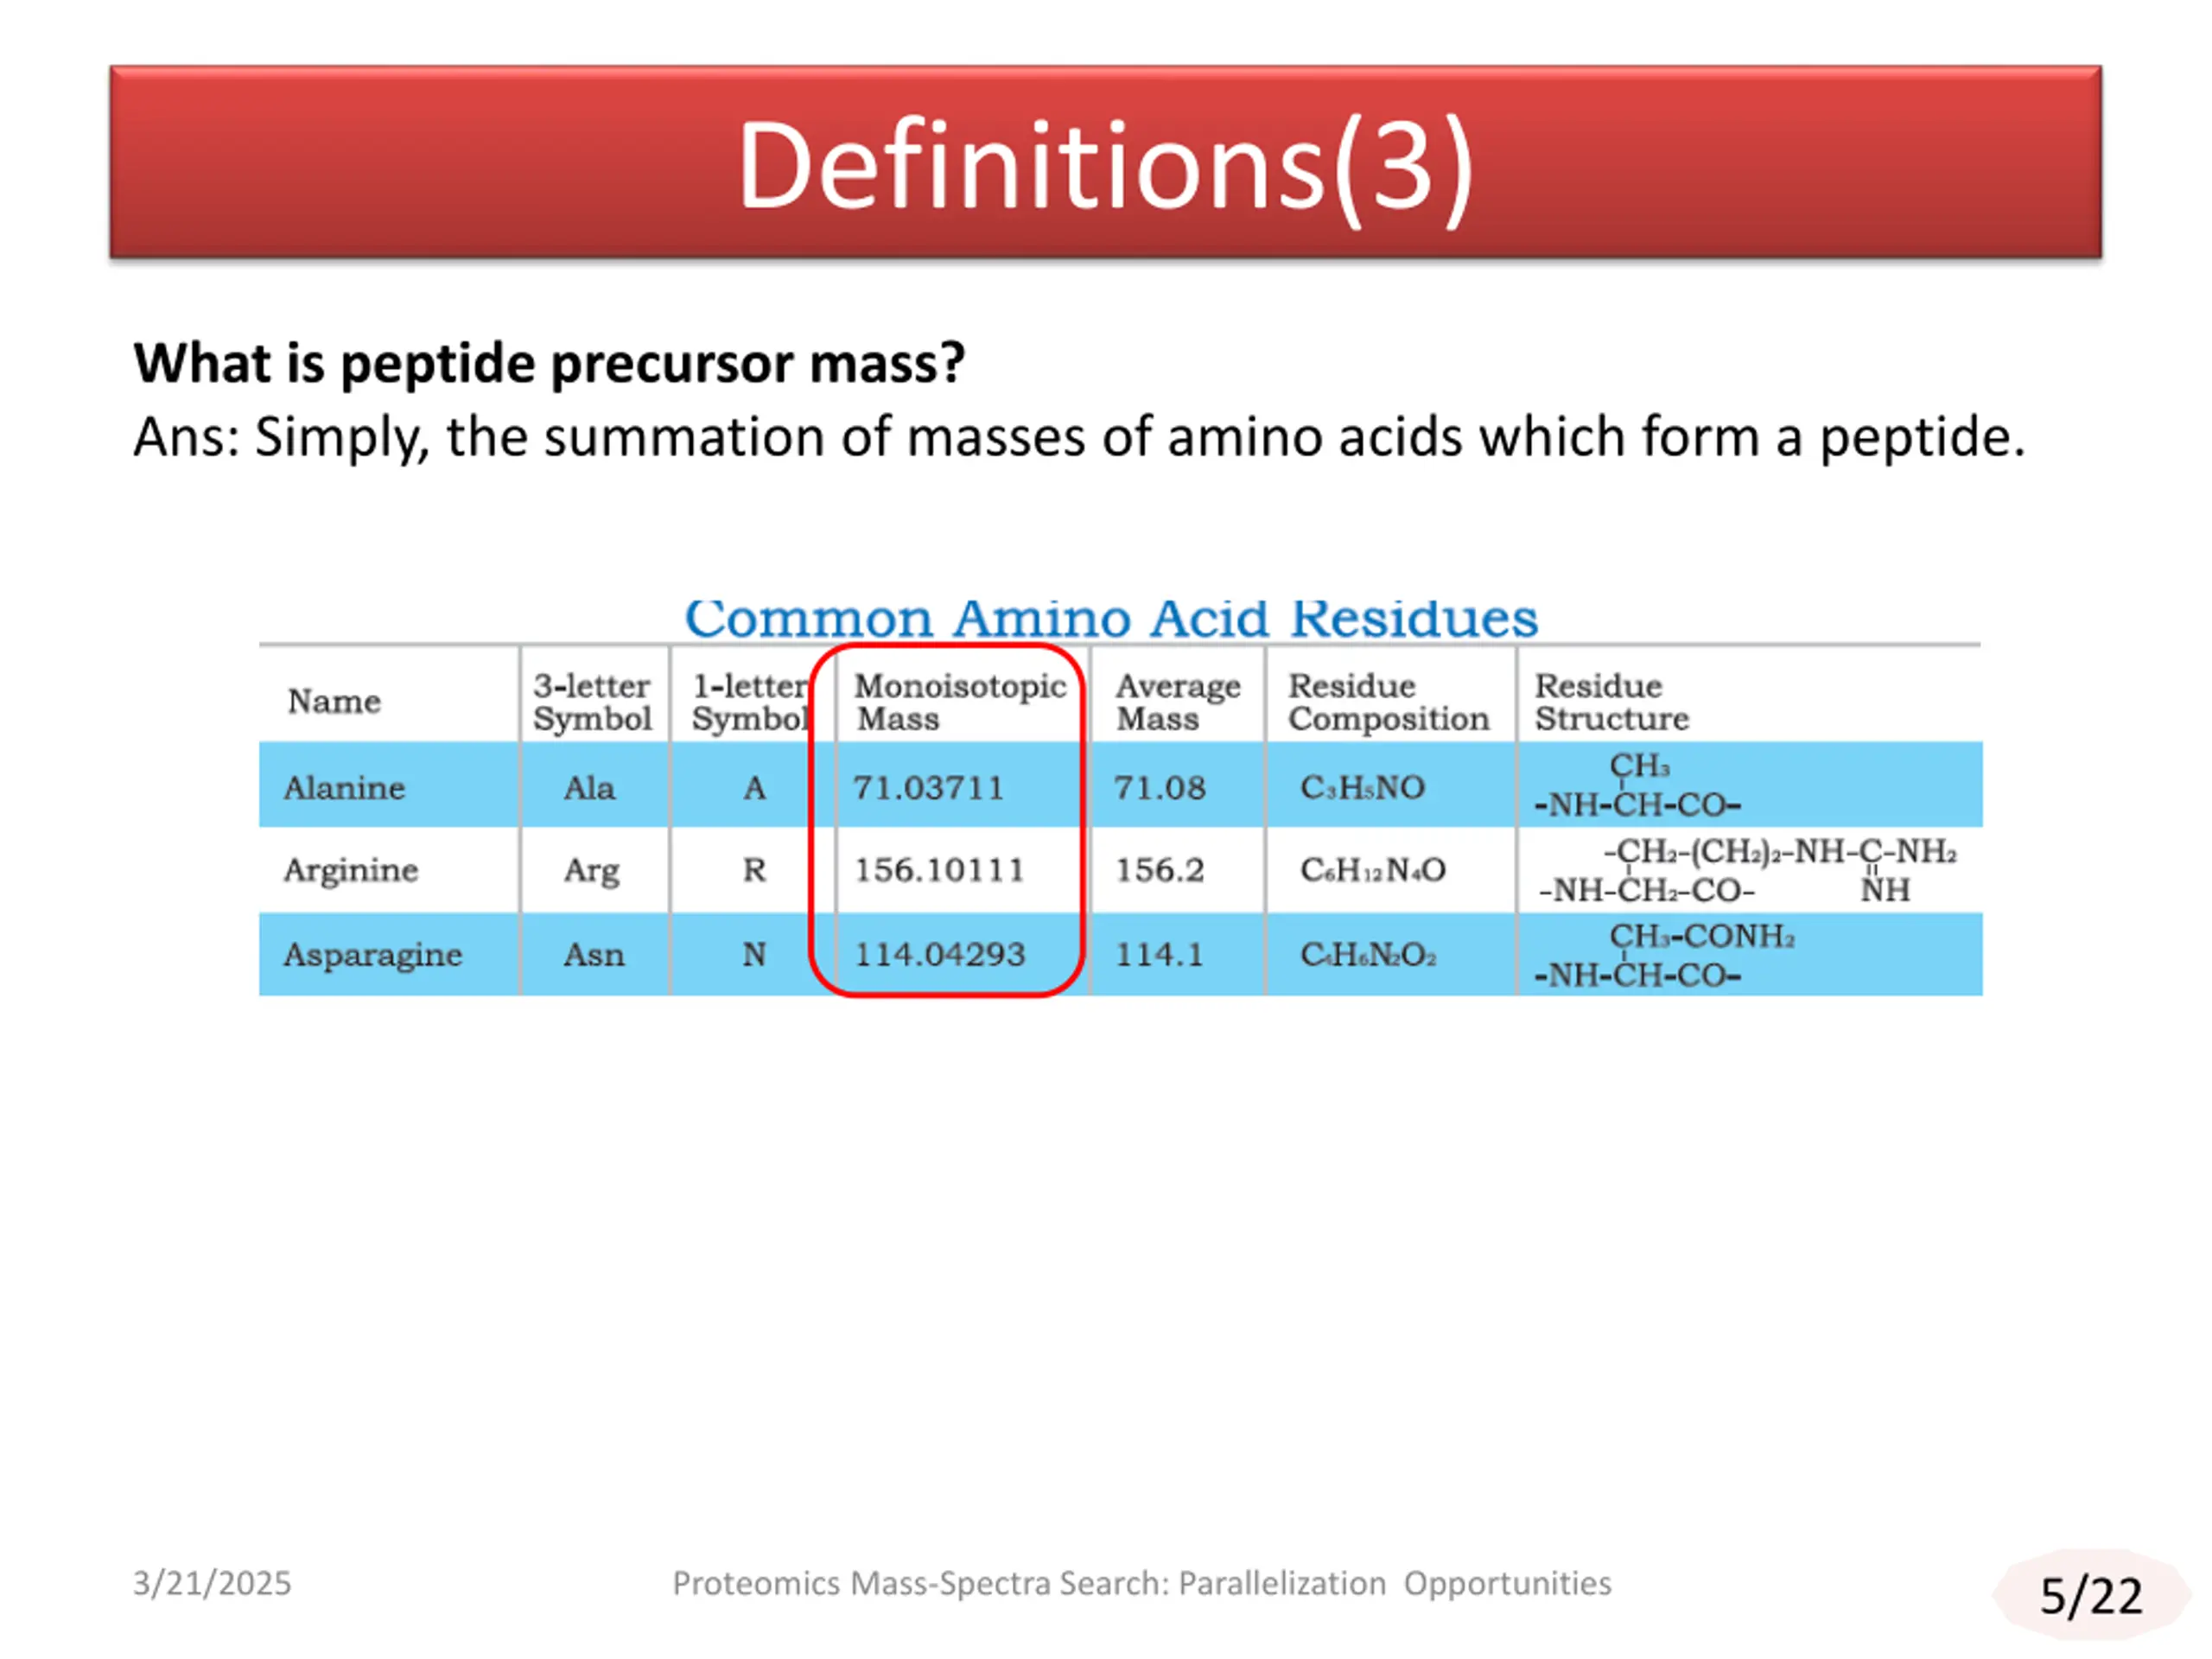This screenshot has height=1659, width=2212.
Task: Click the average mass value 156.2
Action: click(x=1160, y=870)
